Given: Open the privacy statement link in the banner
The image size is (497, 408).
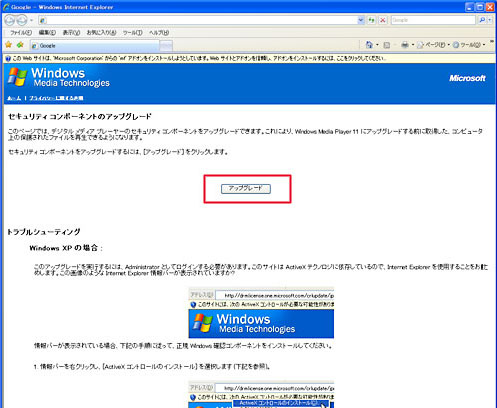Looking at the screenshot, I should pos(56,98).
